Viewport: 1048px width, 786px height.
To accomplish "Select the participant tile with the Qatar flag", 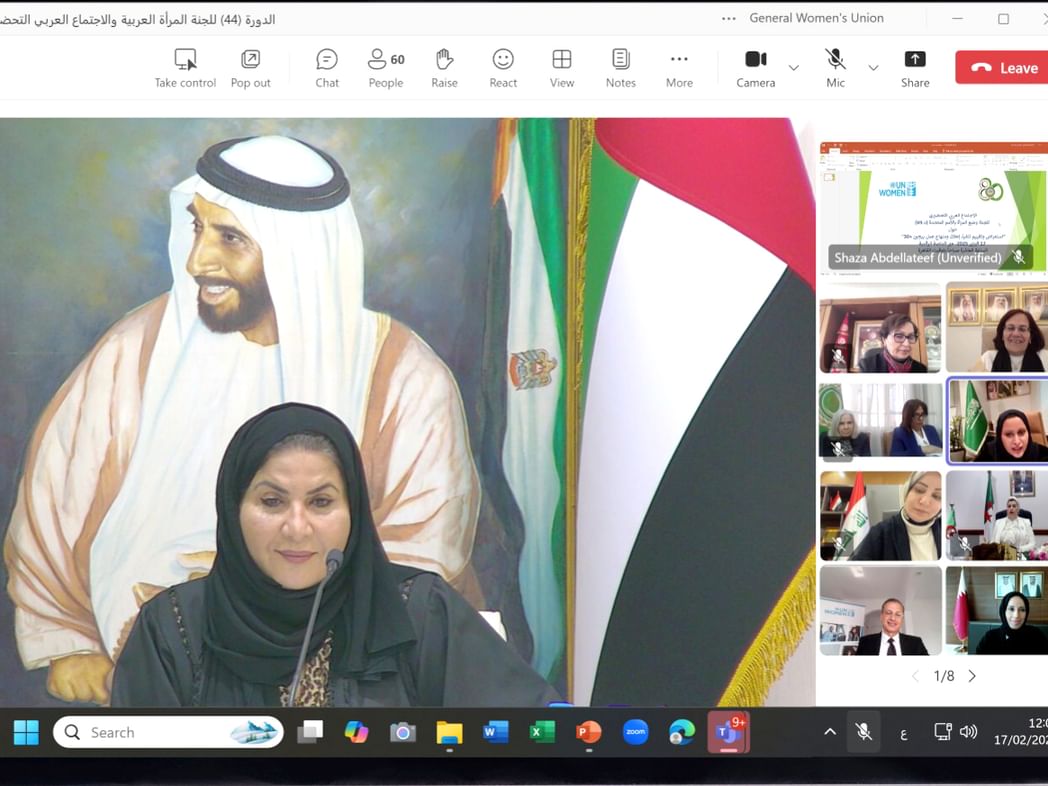I will [x=997, y=610].
